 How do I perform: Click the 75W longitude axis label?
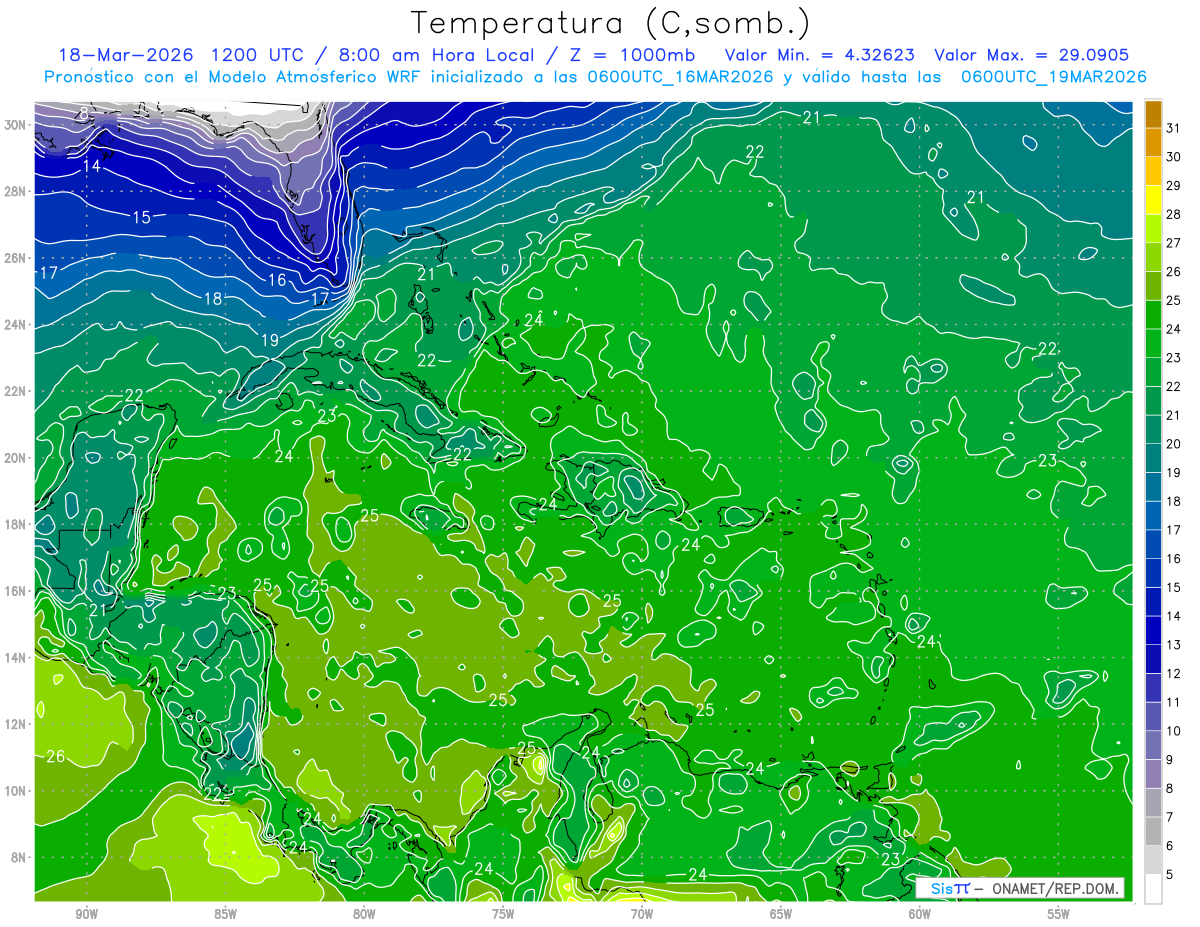click(503, 914)
